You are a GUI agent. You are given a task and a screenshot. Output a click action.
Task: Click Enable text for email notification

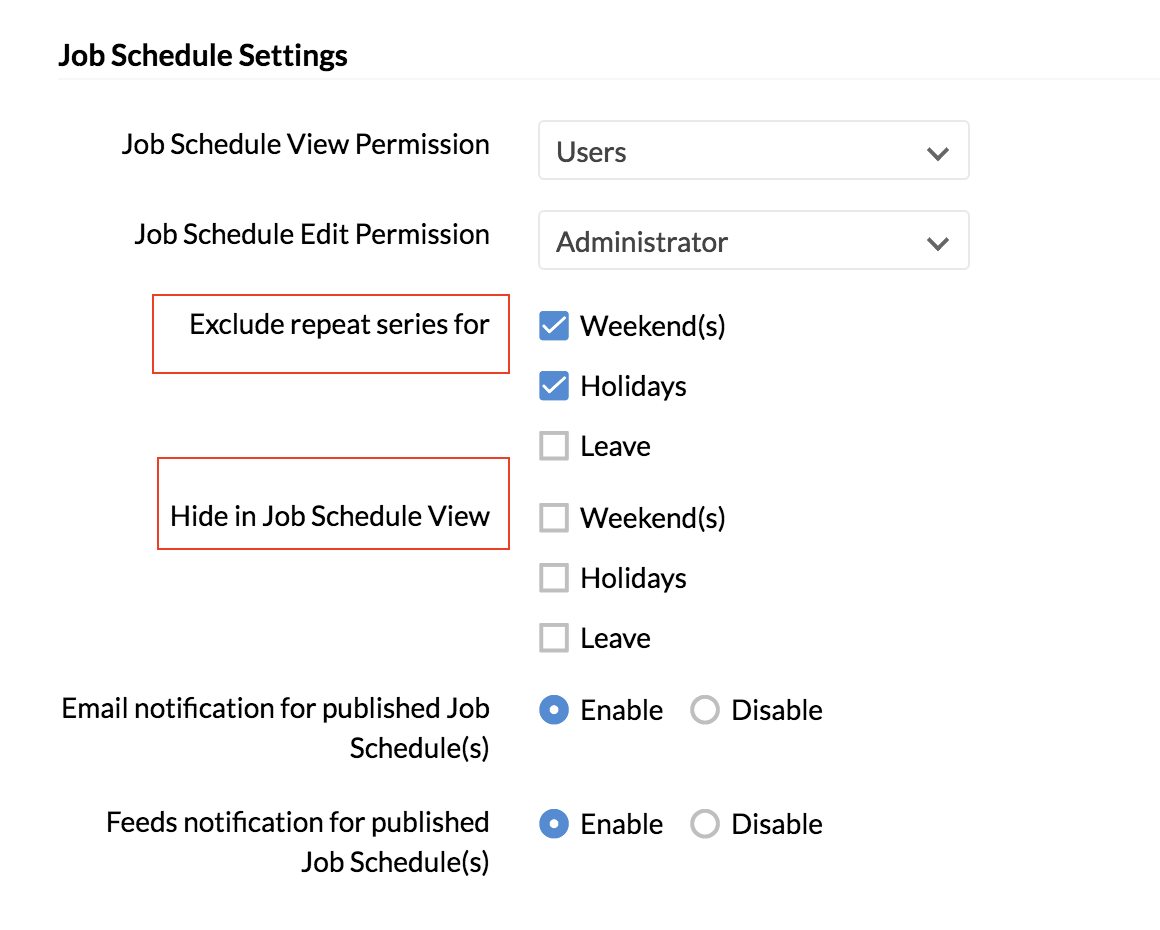[x=621, y=710]
